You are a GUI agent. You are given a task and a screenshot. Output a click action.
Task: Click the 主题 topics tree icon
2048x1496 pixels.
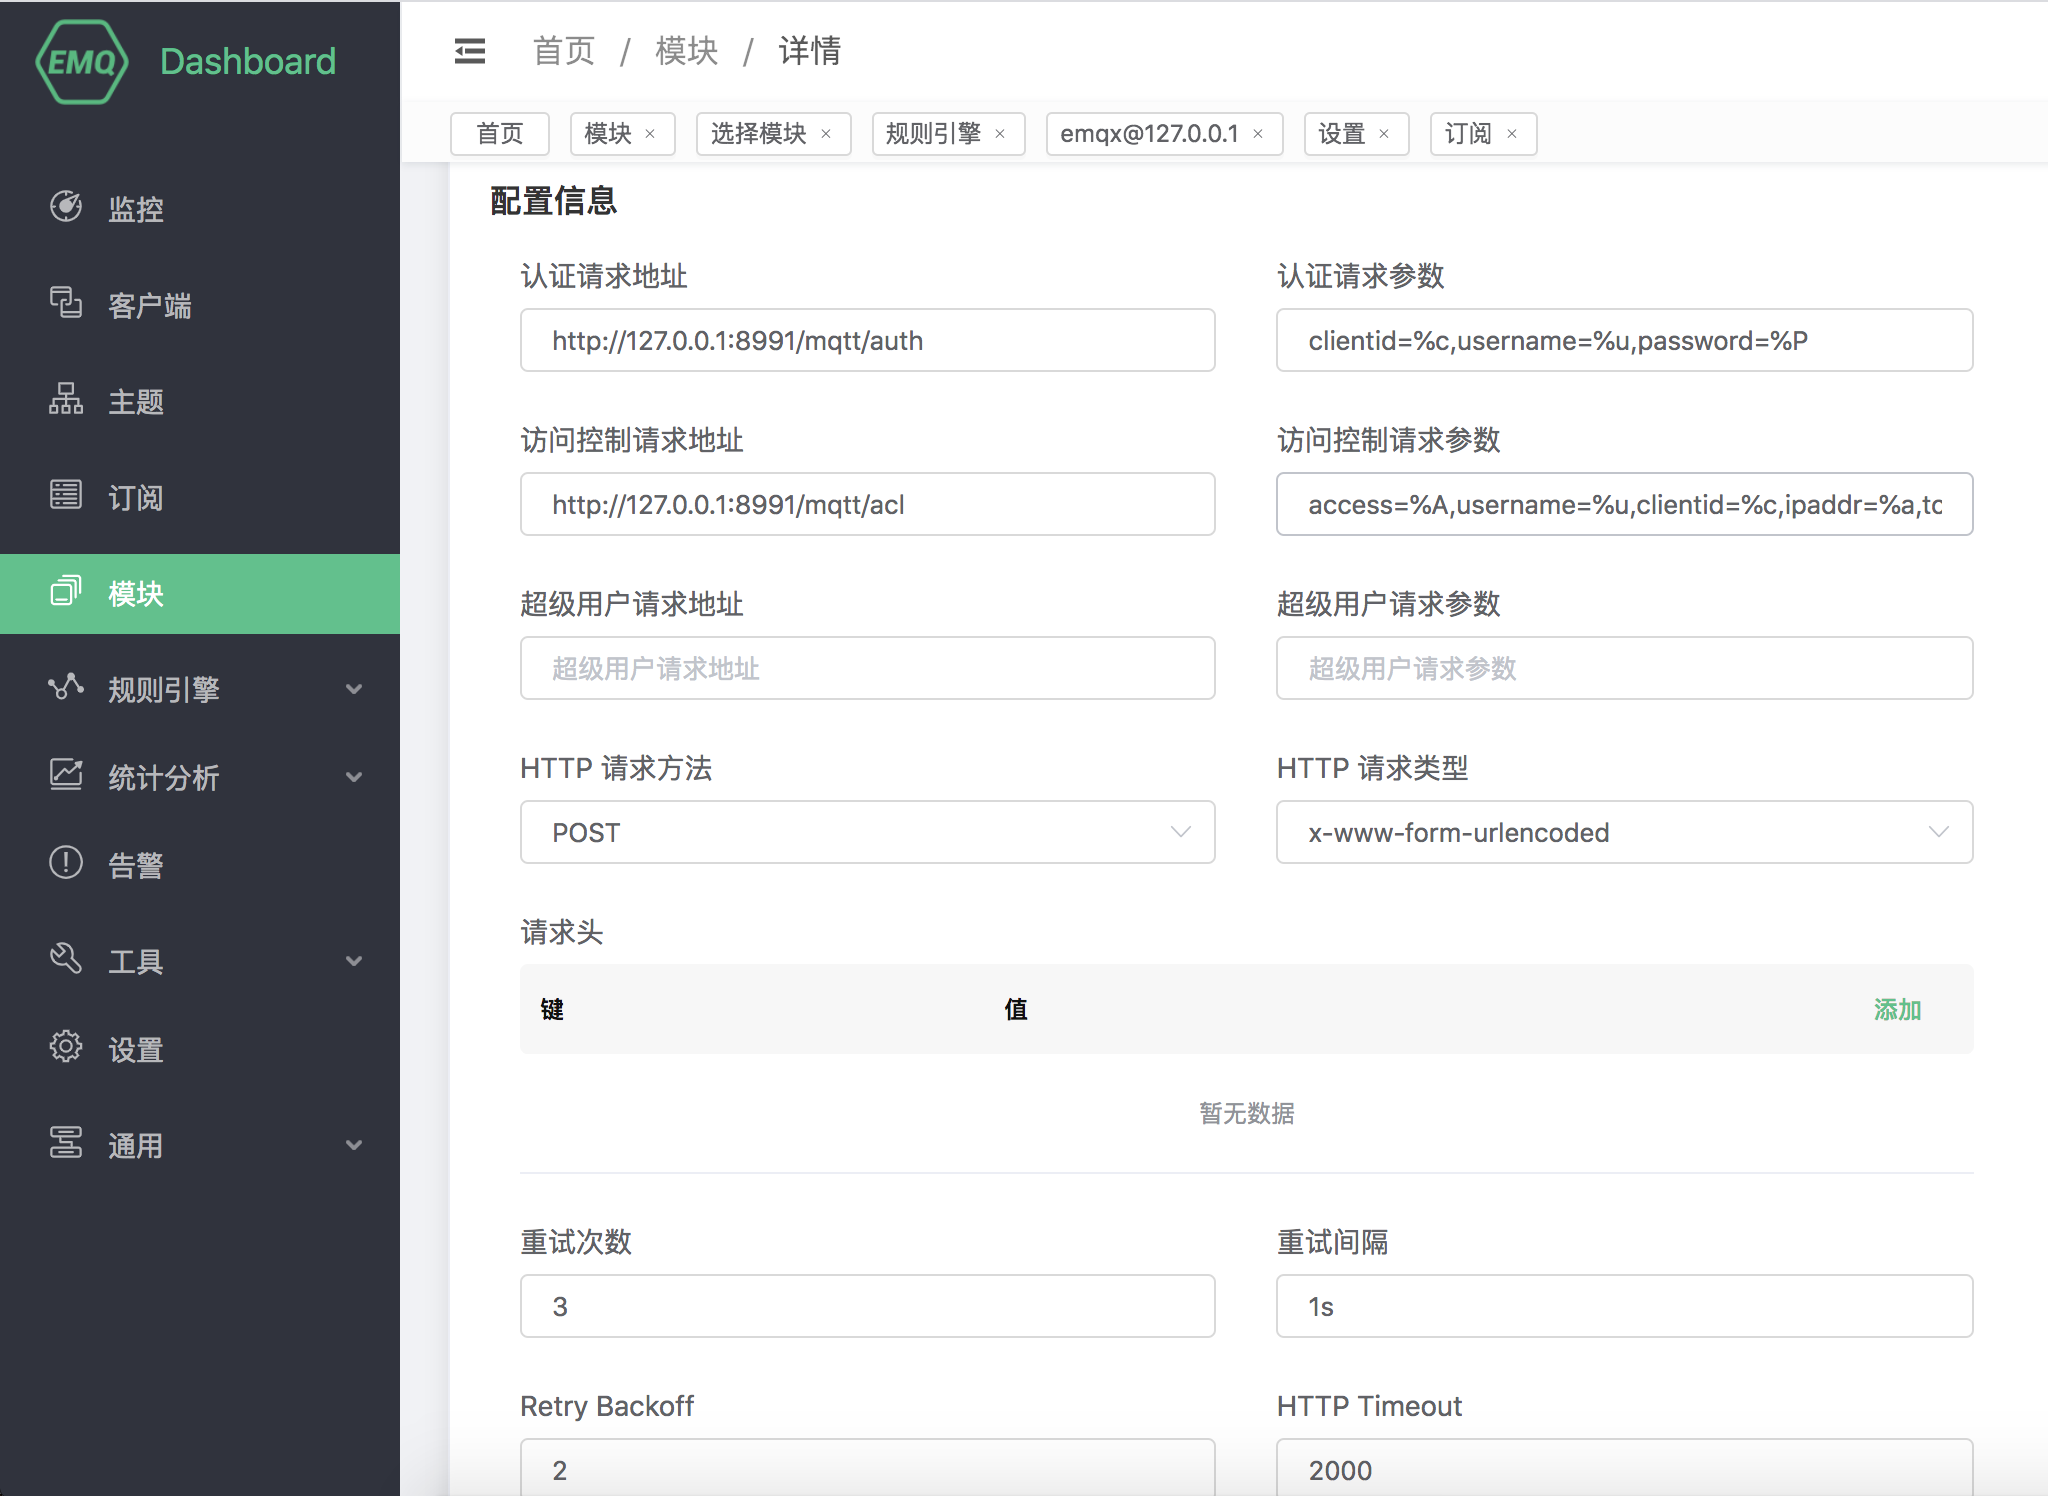tap(66, 399)
